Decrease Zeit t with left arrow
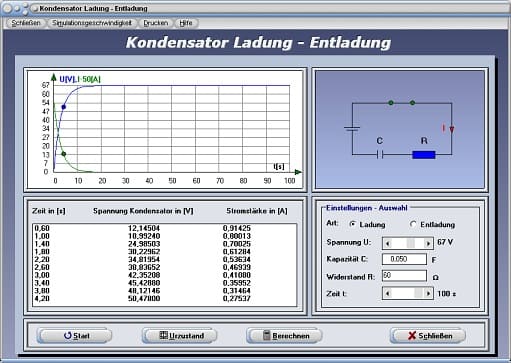The width and height of the screenshot is (511, 363). (387, 294)
